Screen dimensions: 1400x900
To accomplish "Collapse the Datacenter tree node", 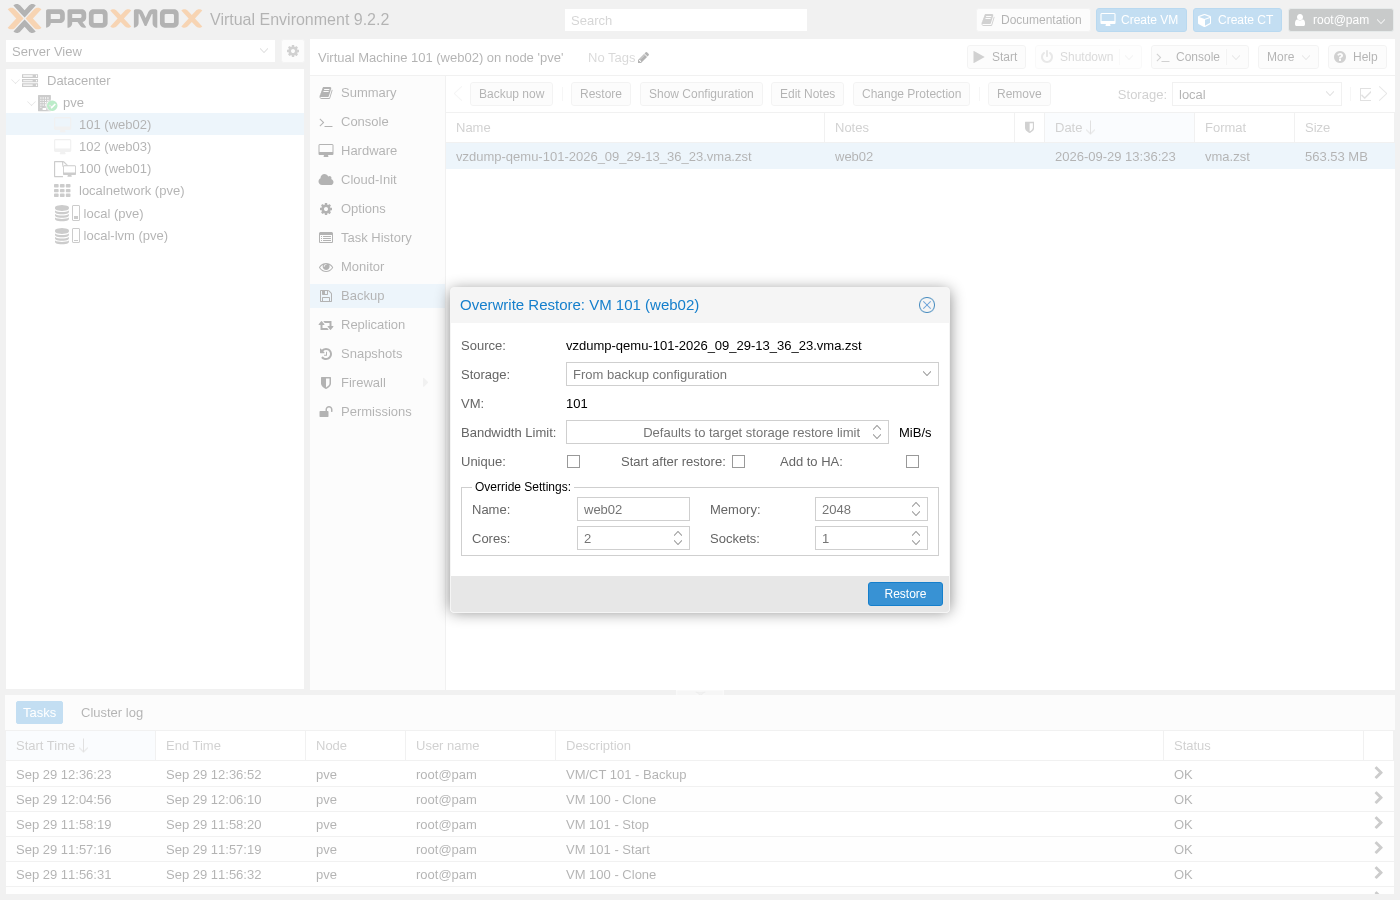I will coord(14,81).
